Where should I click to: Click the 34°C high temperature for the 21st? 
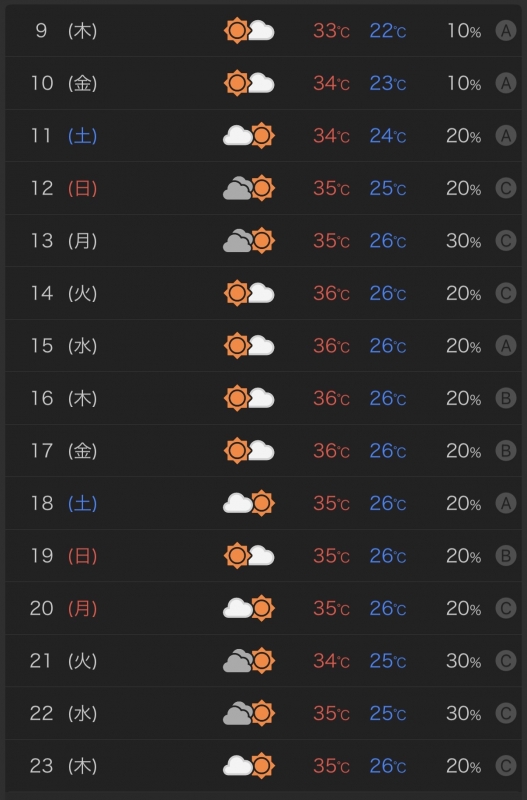coord(332,661)
